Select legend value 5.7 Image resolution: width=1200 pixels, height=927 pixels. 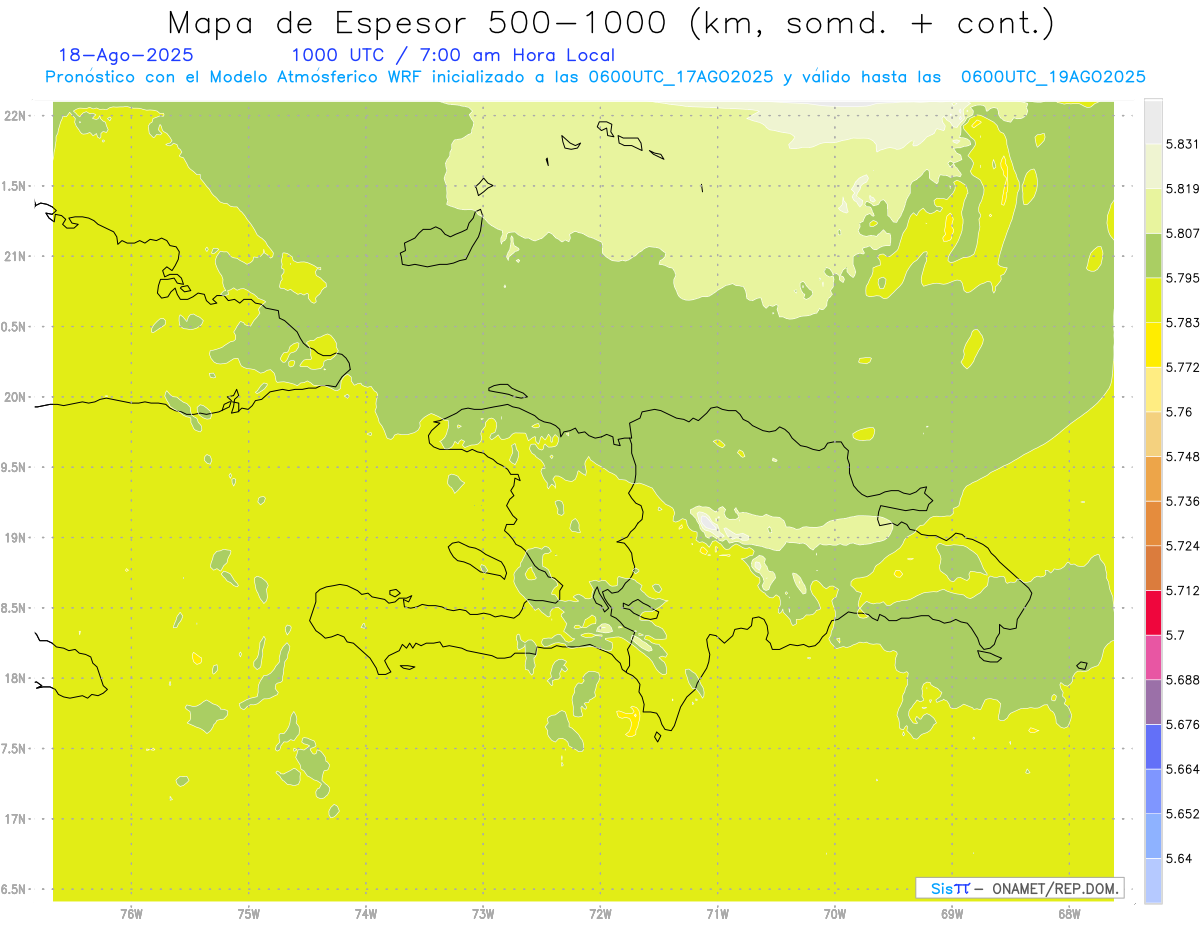[1175, 635]
